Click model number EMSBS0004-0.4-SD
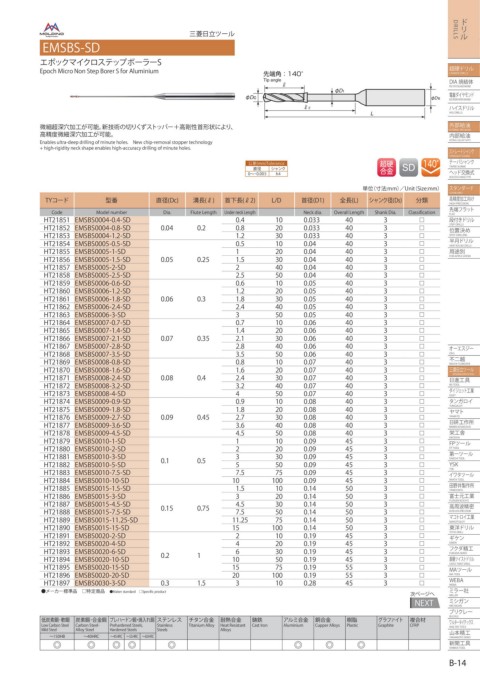The image size is (480, 677). 102,220
